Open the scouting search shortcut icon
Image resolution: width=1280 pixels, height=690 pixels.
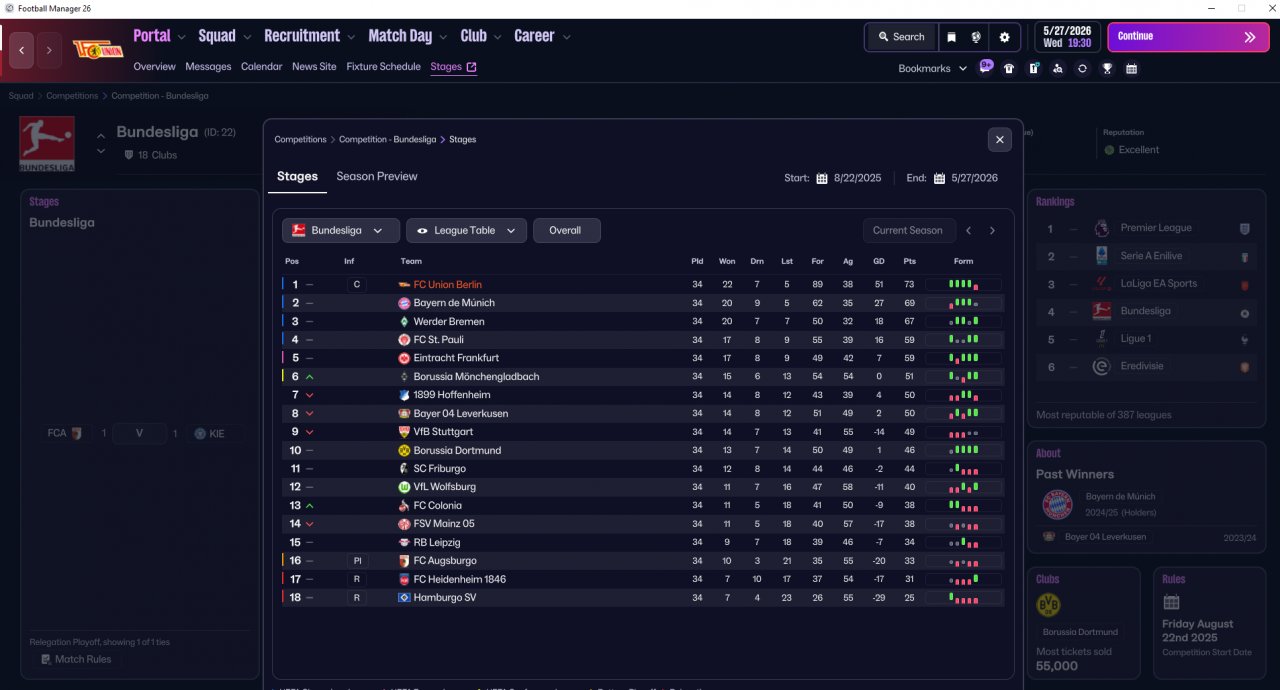pos(1058,69)
